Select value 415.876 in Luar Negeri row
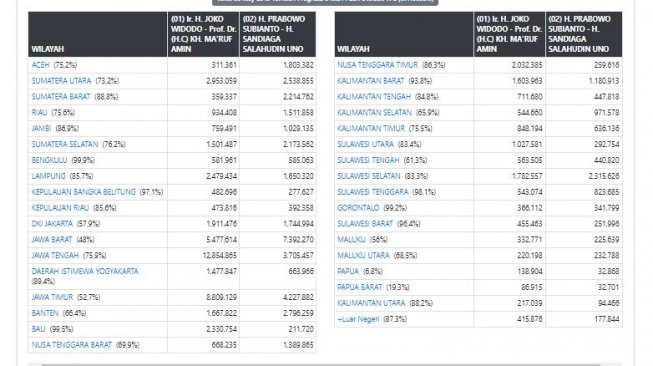This screenshot has width=653, height=366. [x=530, y=319]
